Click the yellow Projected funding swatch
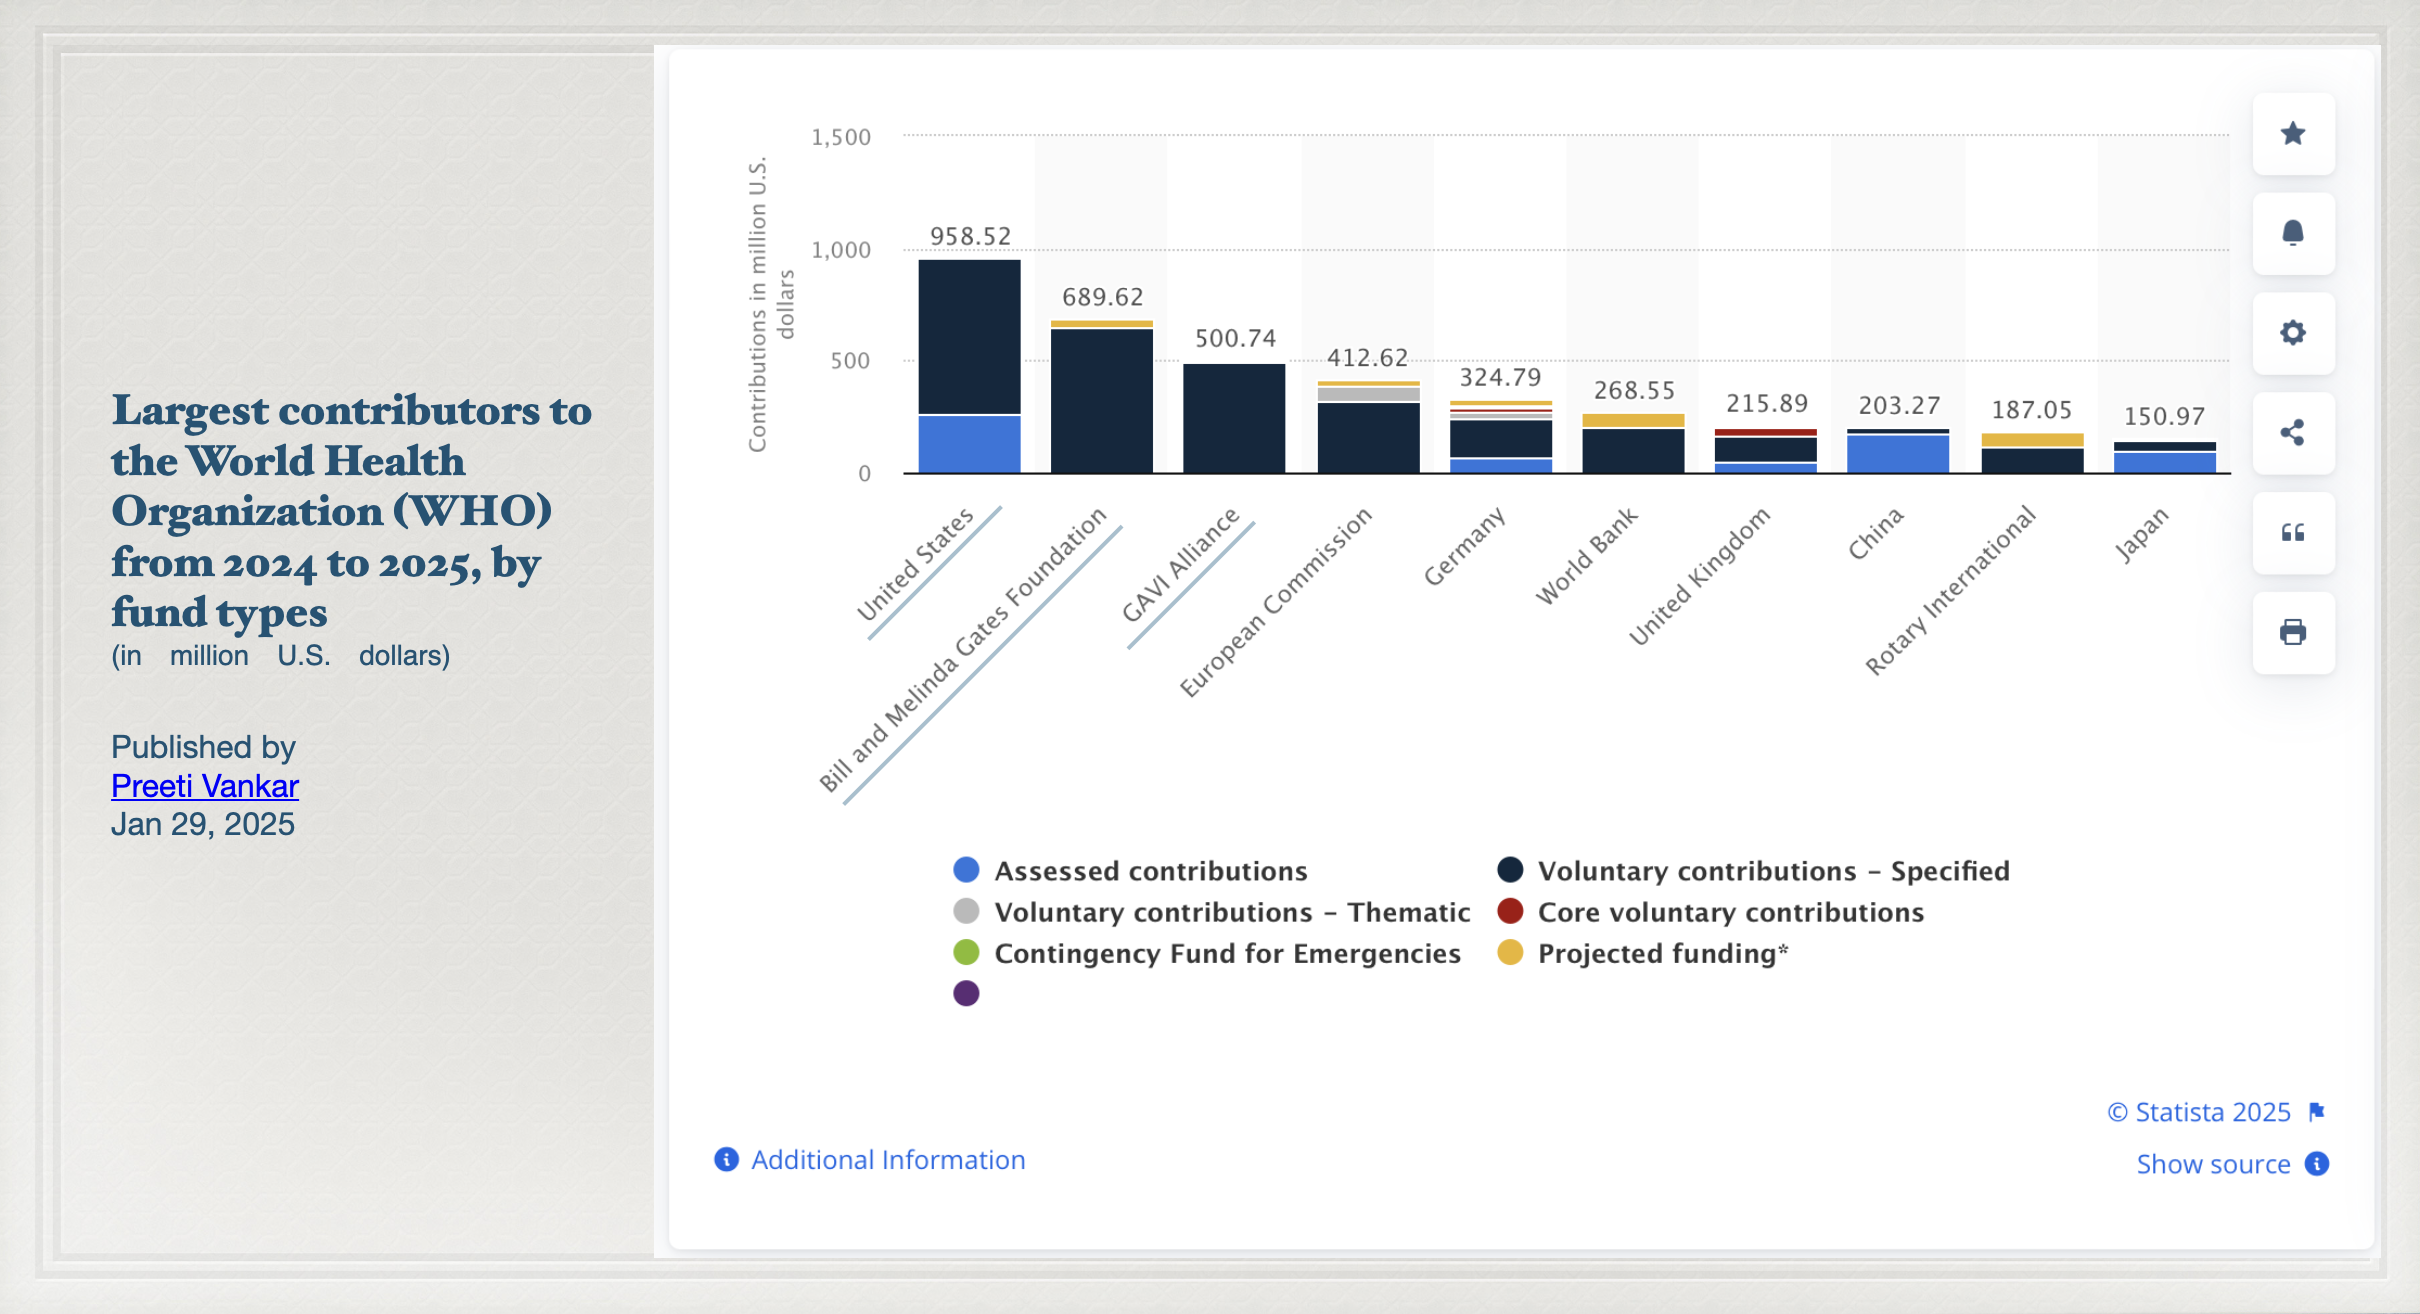The width and height of the screenshot is (2420, 1314). tap(1510, 953)
